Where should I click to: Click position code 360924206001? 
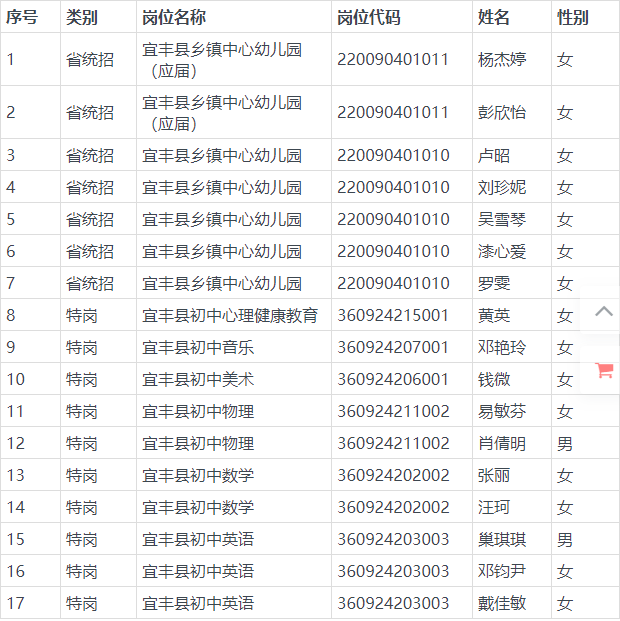pyautogui.click(x=393, y=380)
